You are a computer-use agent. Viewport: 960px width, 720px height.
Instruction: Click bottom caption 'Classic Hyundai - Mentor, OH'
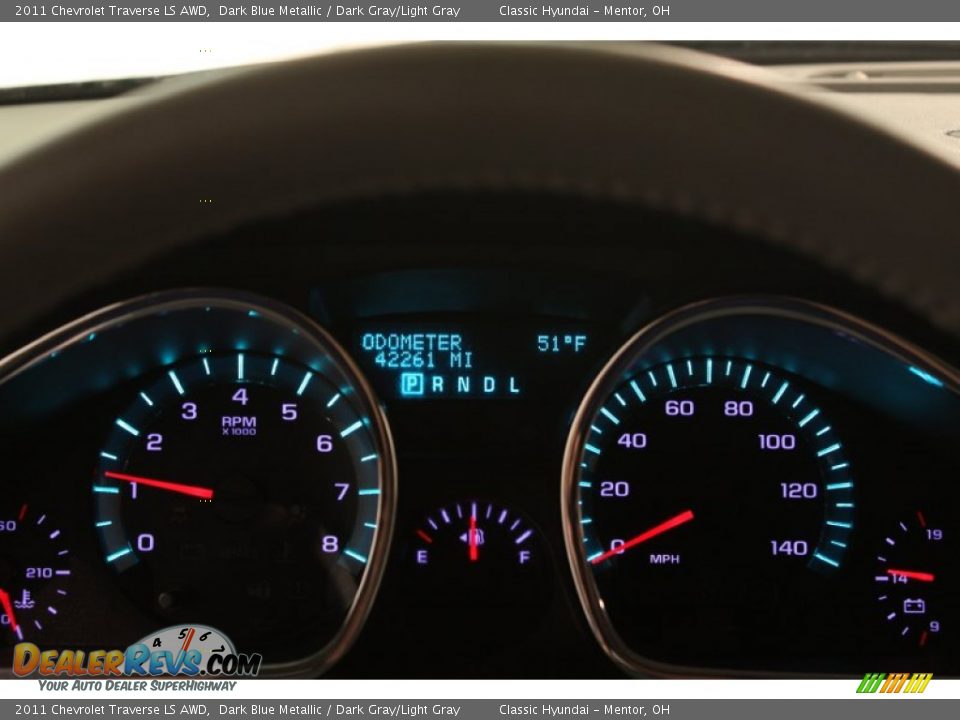[x=584, y=710]
